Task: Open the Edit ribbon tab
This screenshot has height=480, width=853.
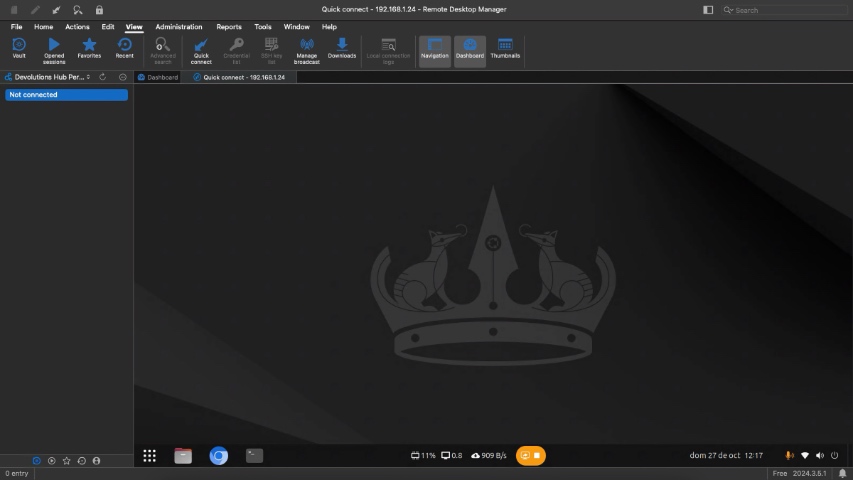Action: pyautogui.click(x=108, y=27)
